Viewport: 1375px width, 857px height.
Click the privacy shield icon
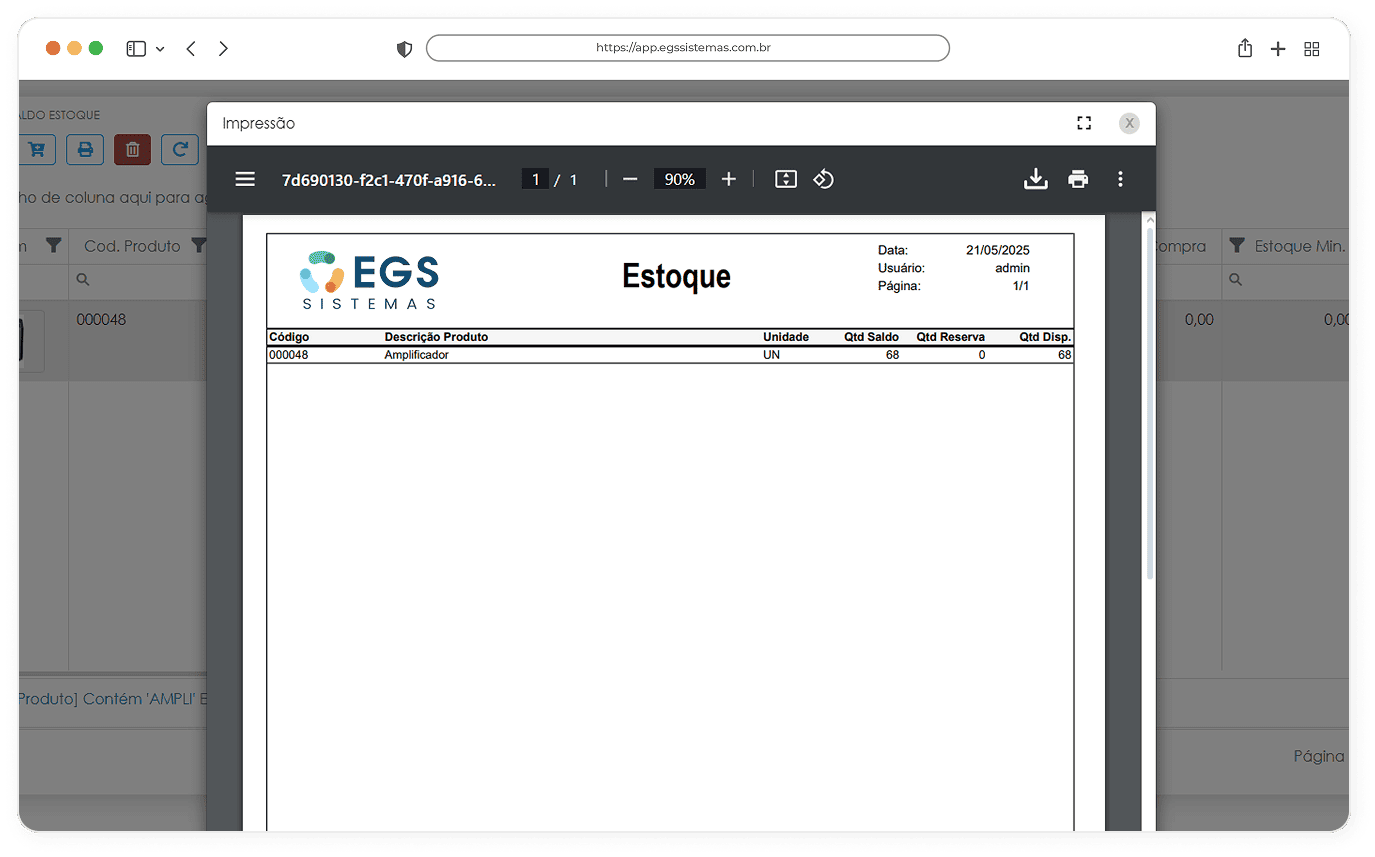click(404, 48)
